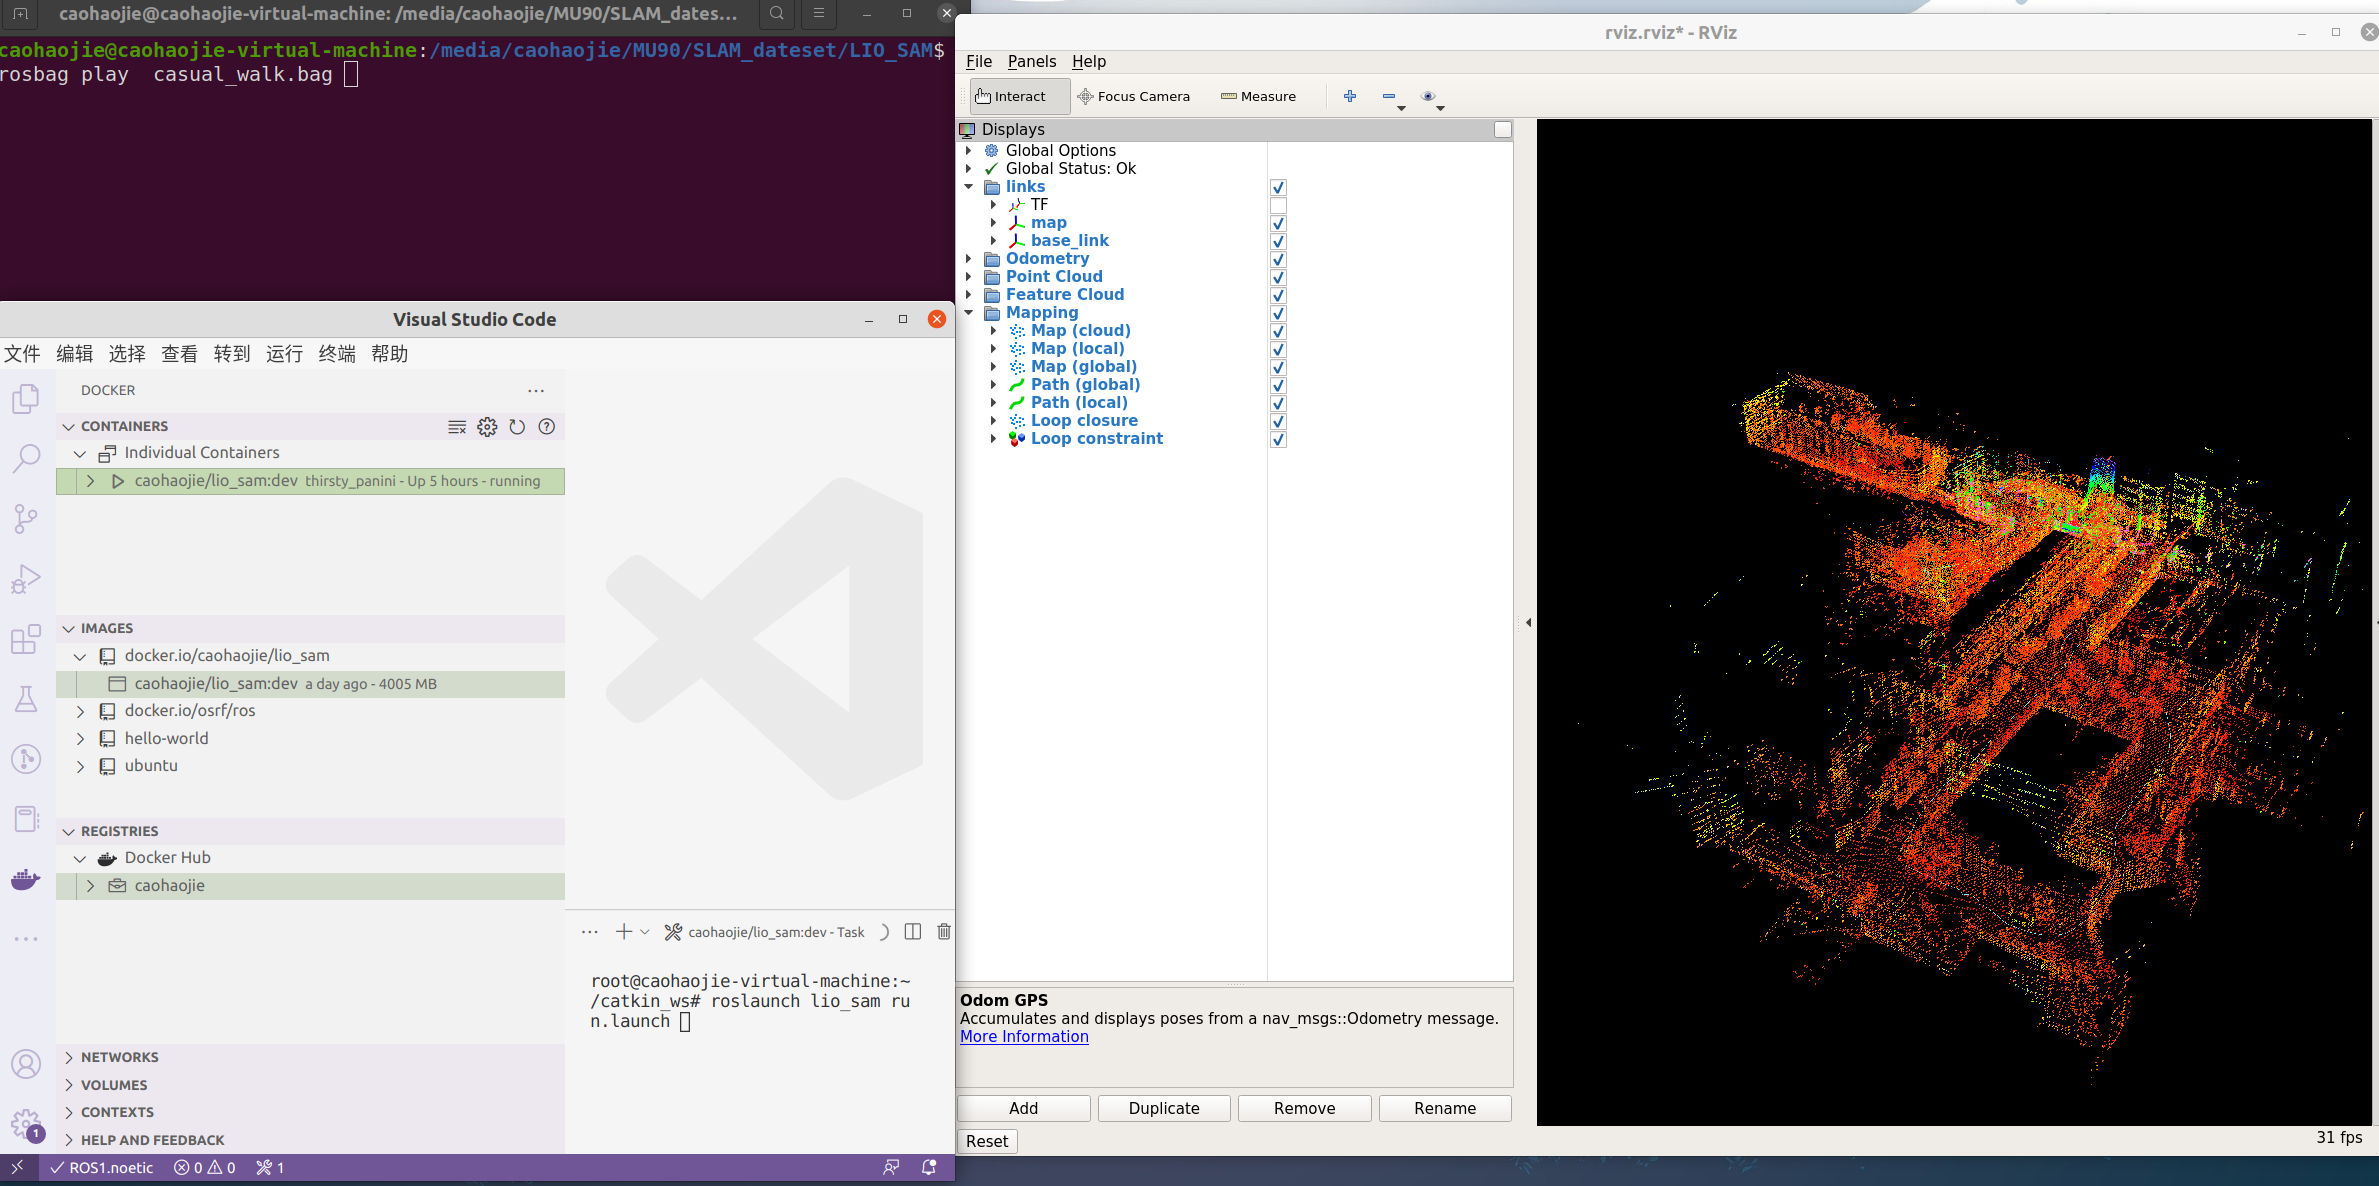Viewport: 2379px width, 1186px height.
Task: Toggle the Loop constraint checkbox
Action: (x=1278, y=440)
